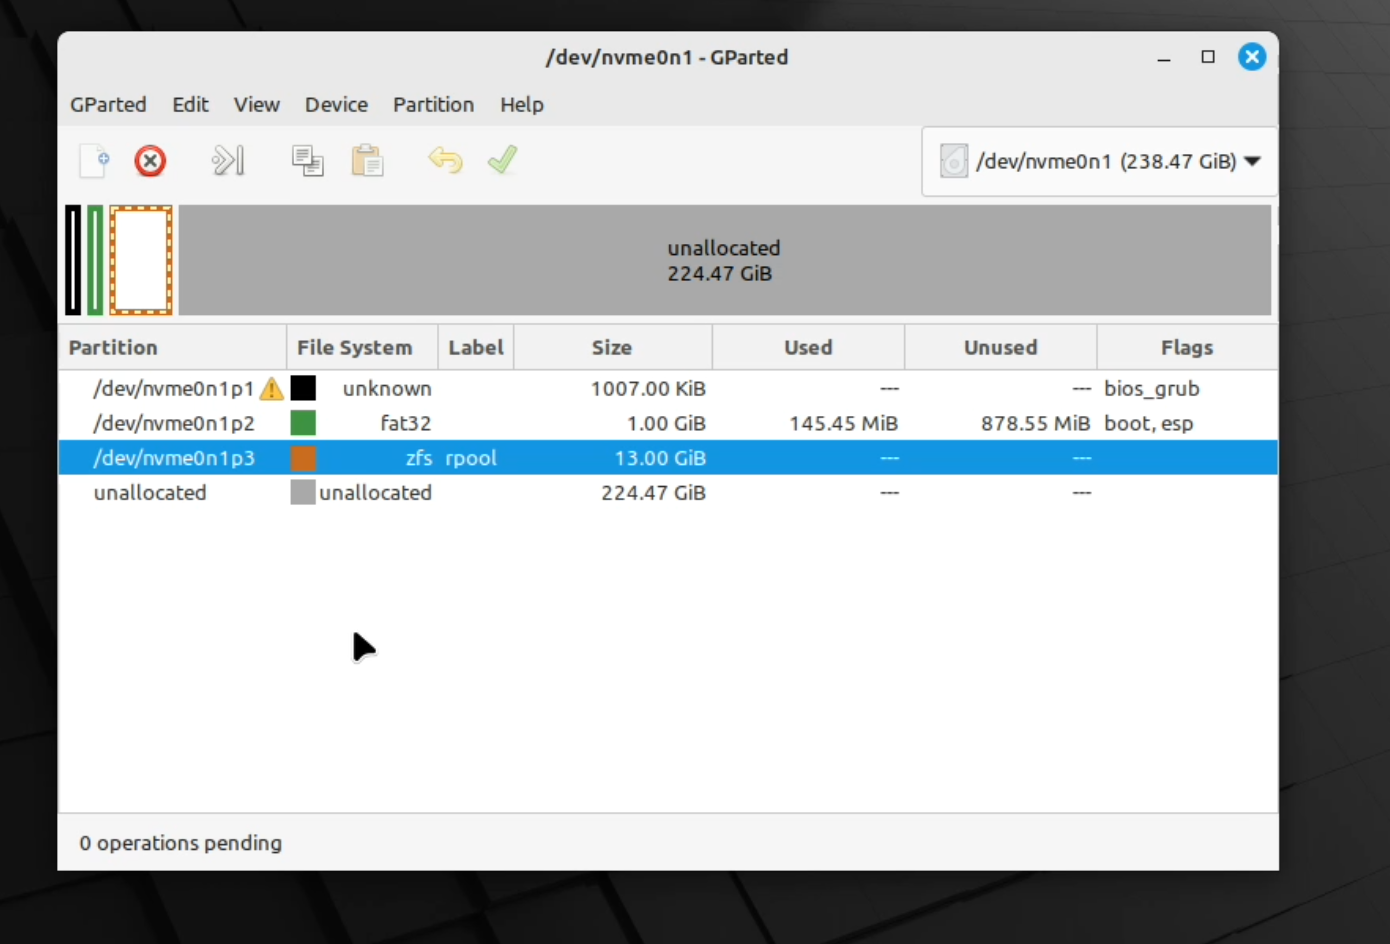
Task: Click the Partition column header
Action: 172,347
